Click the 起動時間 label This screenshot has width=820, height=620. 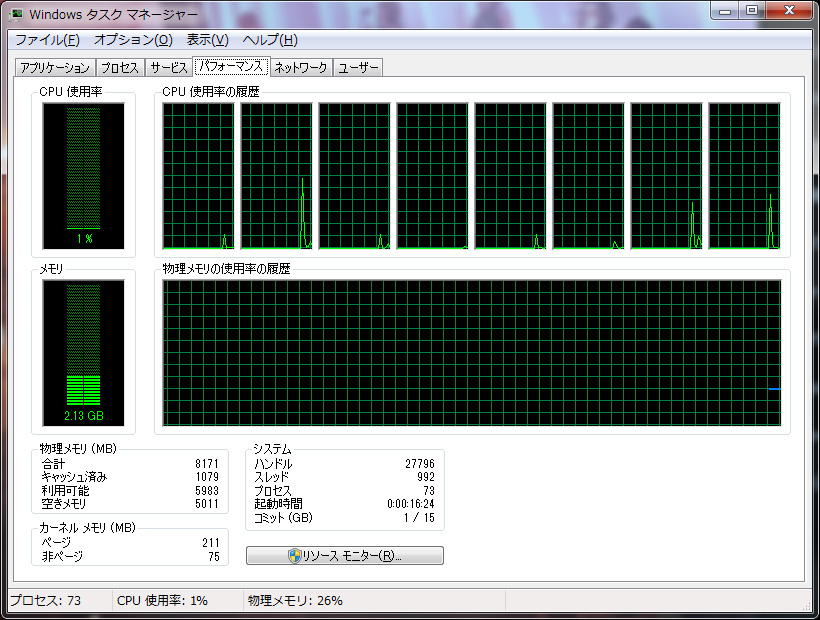278,504
